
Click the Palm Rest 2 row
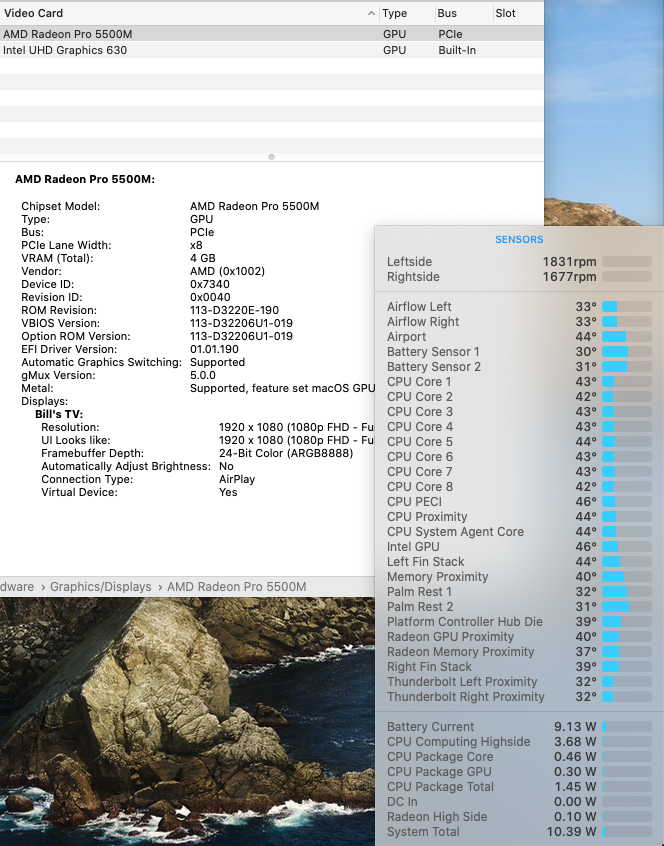tap(519, 606)
